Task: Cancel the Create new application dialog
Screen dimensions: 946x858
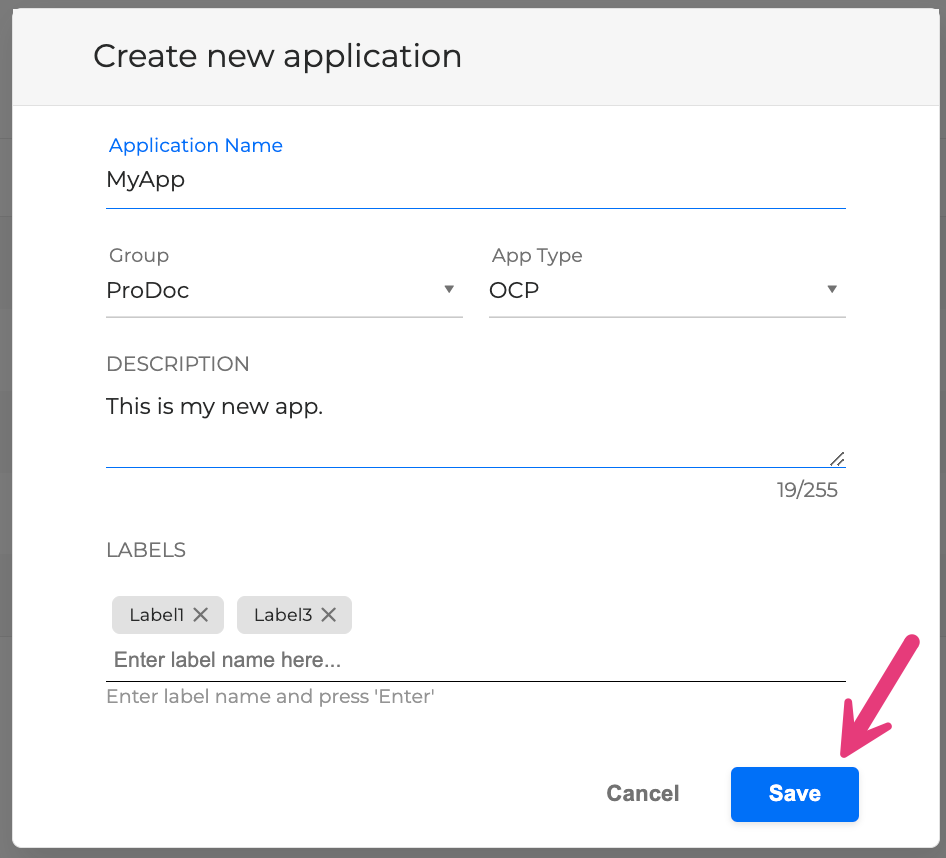Action: (642, 794)
